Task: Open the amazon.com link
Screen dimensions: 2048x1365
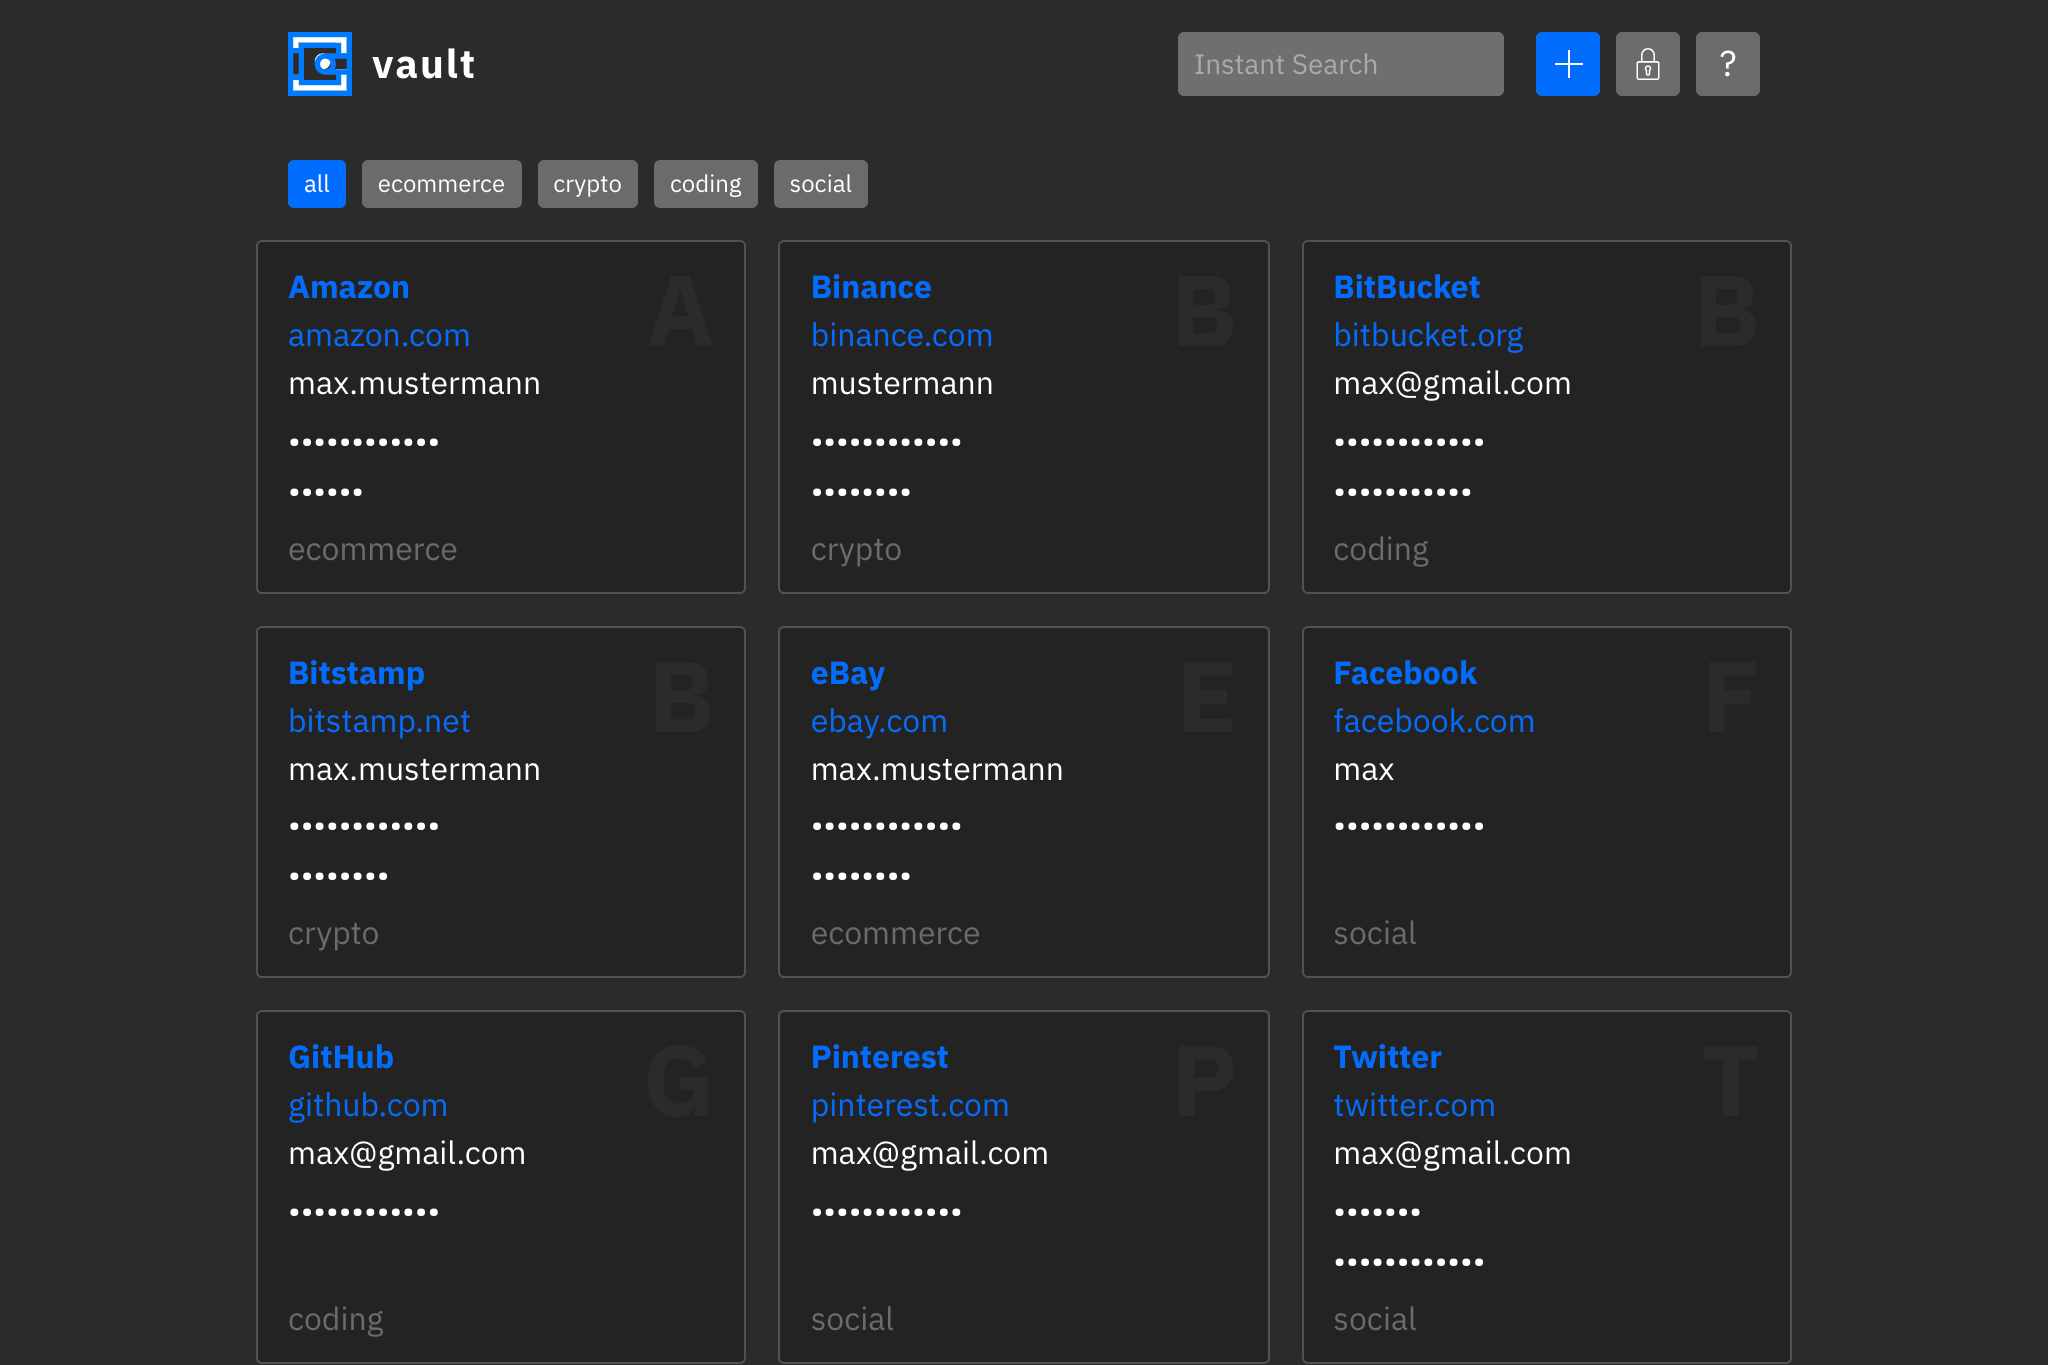Action: (379, 335)
